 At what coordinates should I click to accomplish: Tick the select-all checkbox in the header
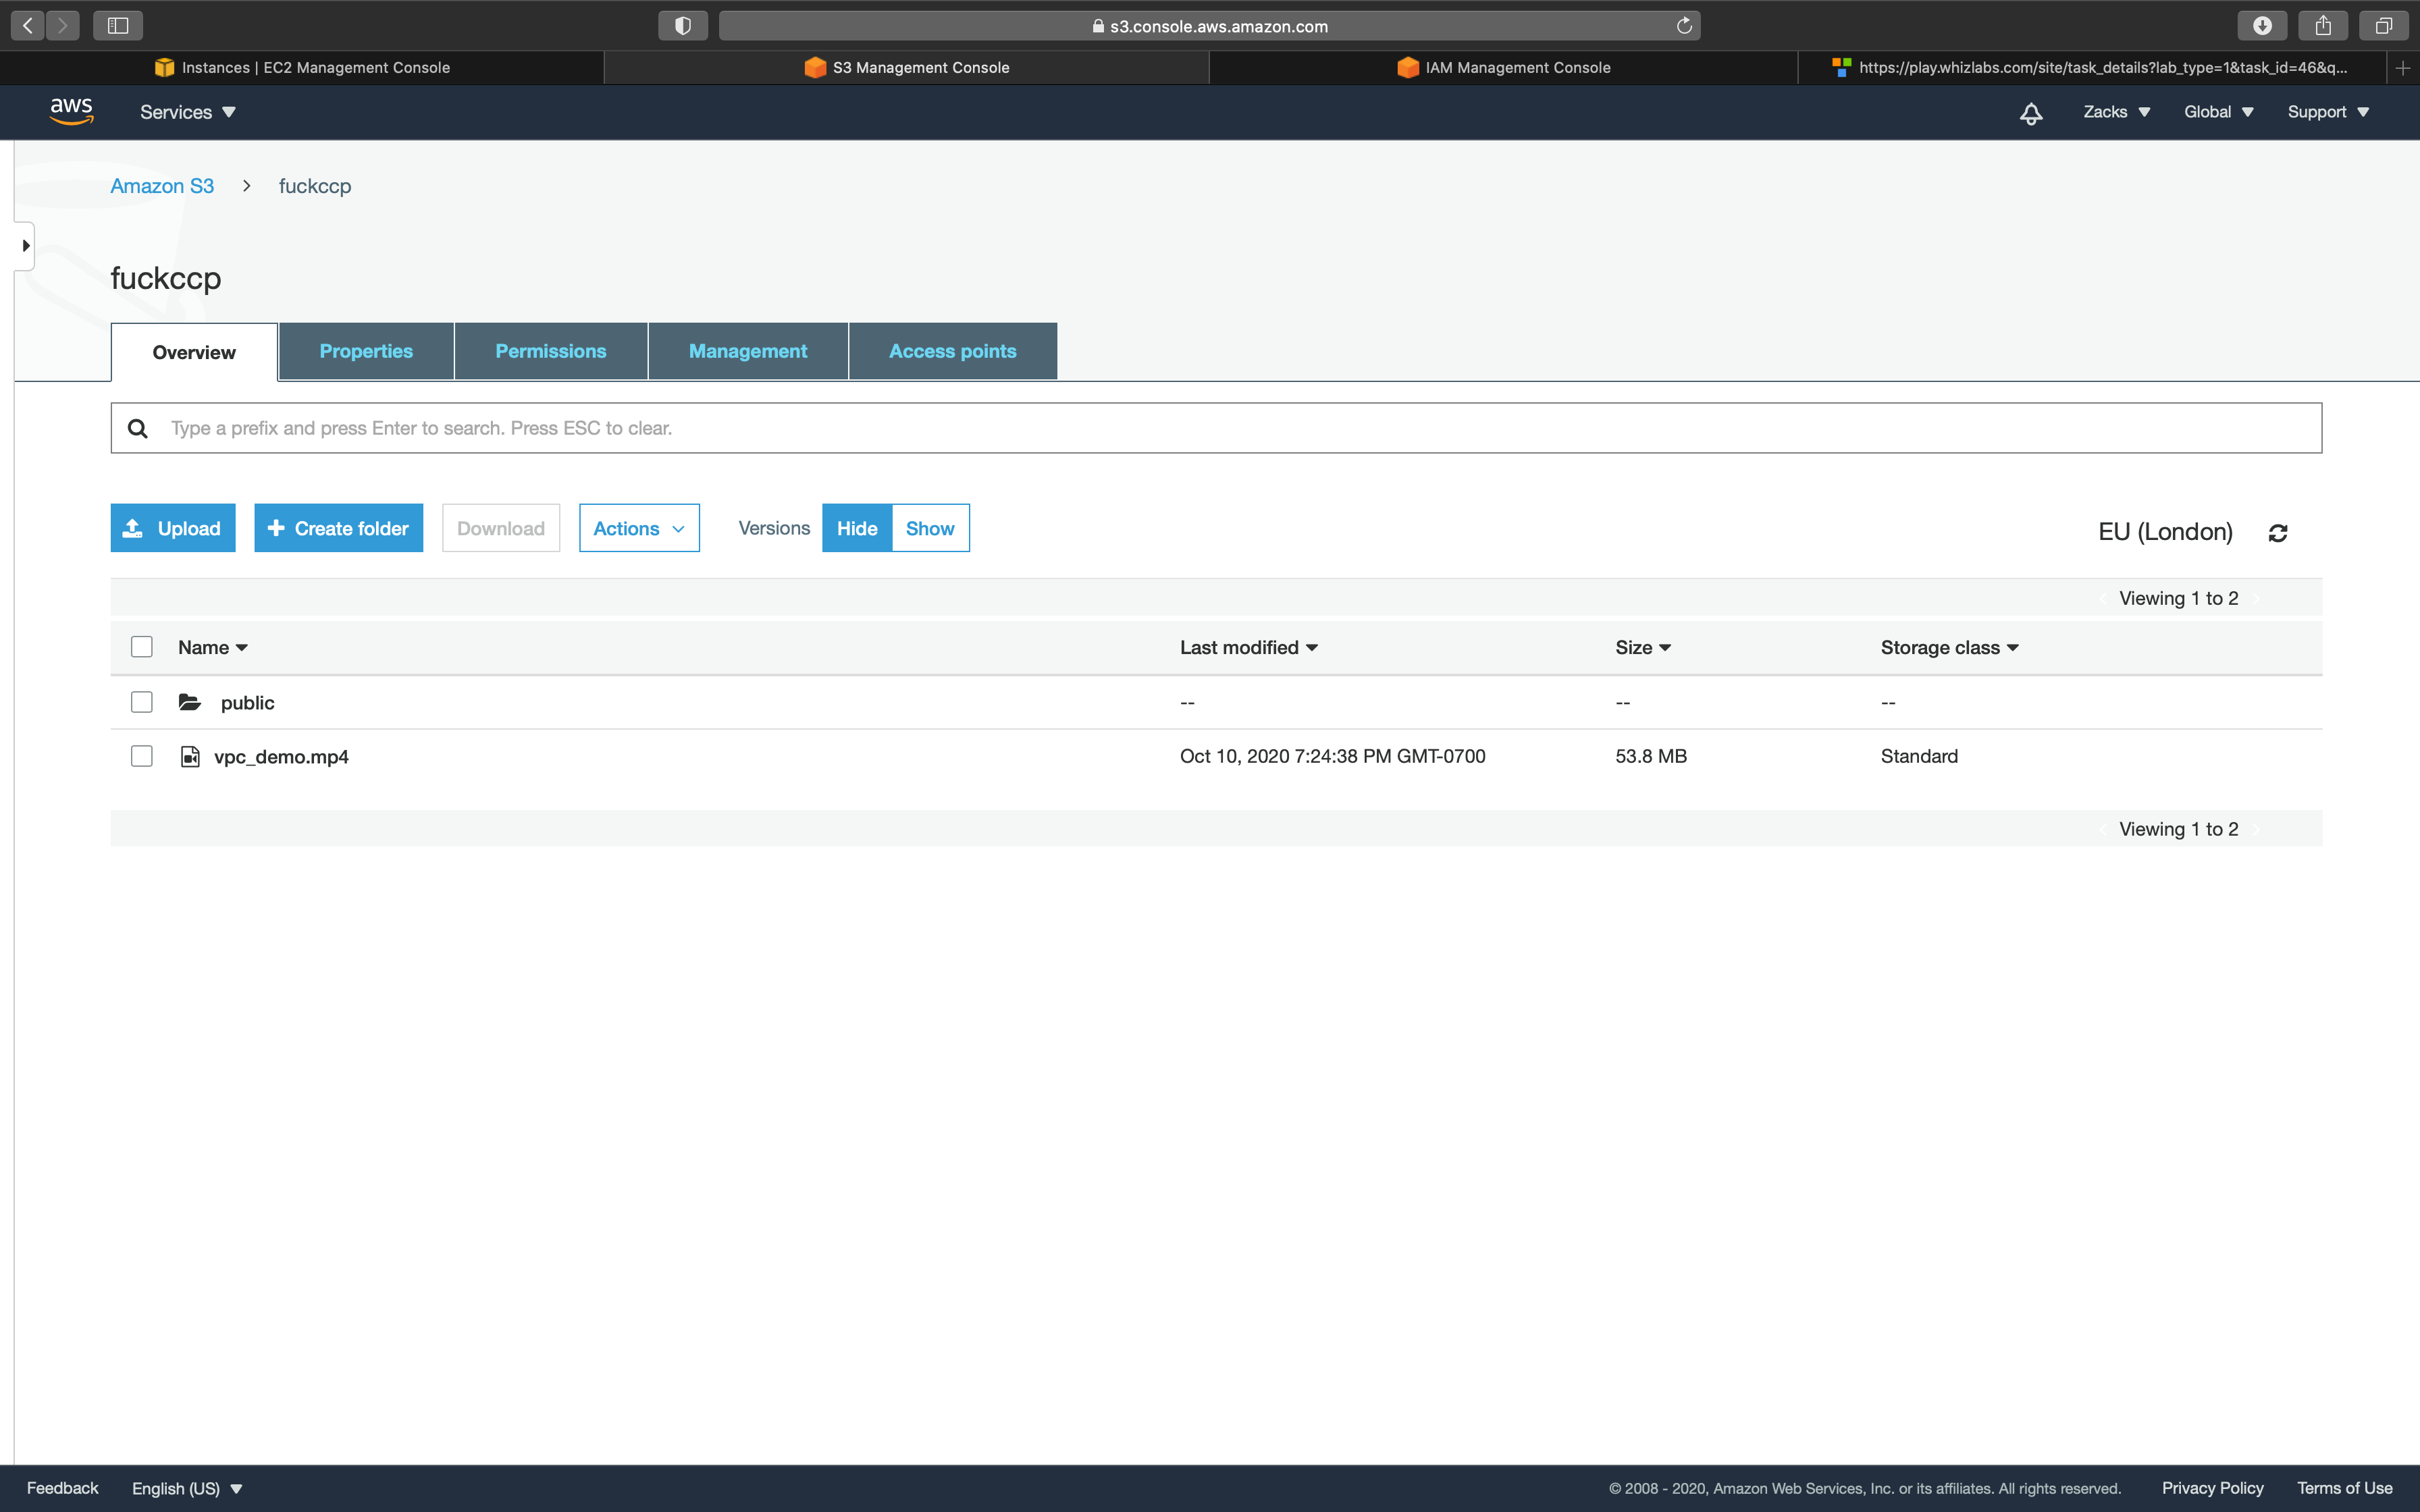pyautogui.click(x=142, y=647)
